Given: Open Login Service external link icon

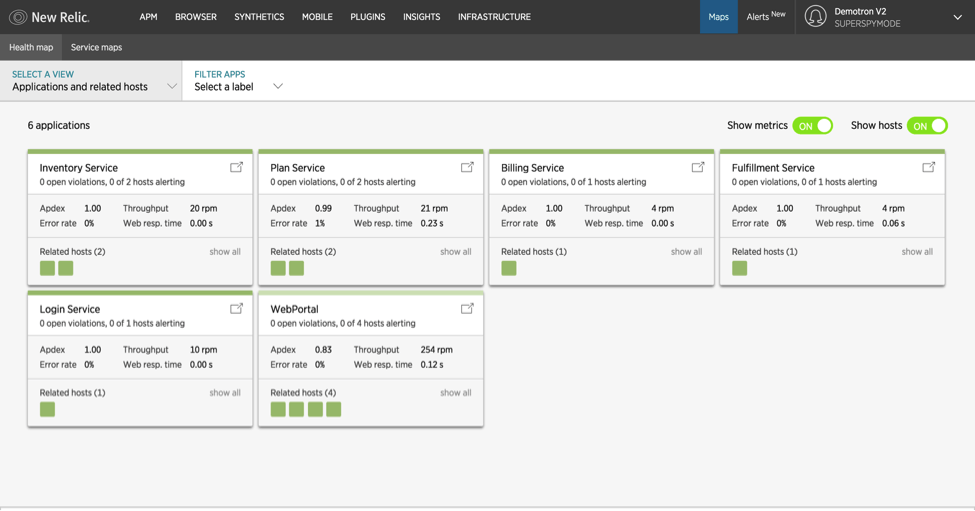Looking at the screenshot, I should [x=236, y=308].
